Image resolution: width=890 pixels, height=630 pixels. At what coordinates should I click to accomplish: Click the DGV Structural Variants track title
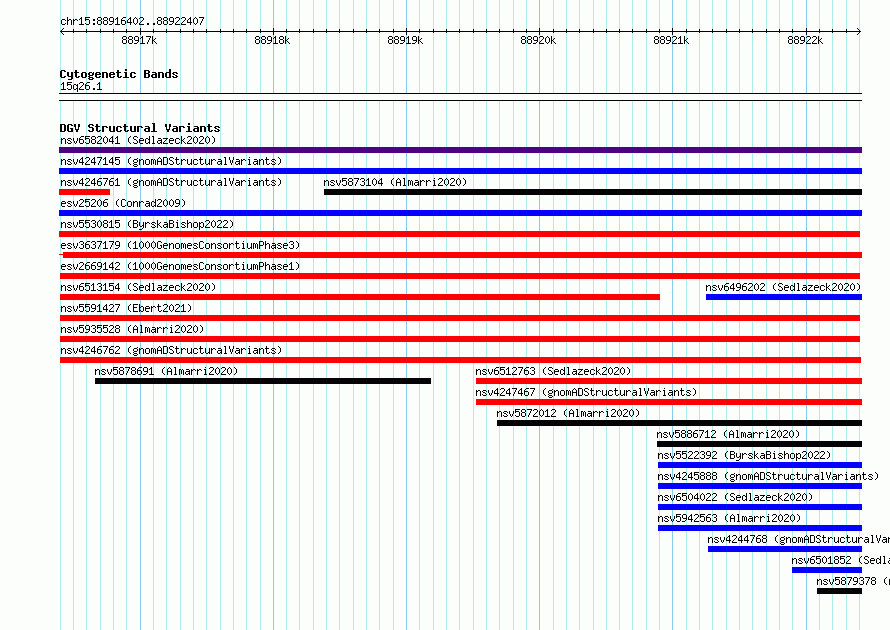click(140, 128)
